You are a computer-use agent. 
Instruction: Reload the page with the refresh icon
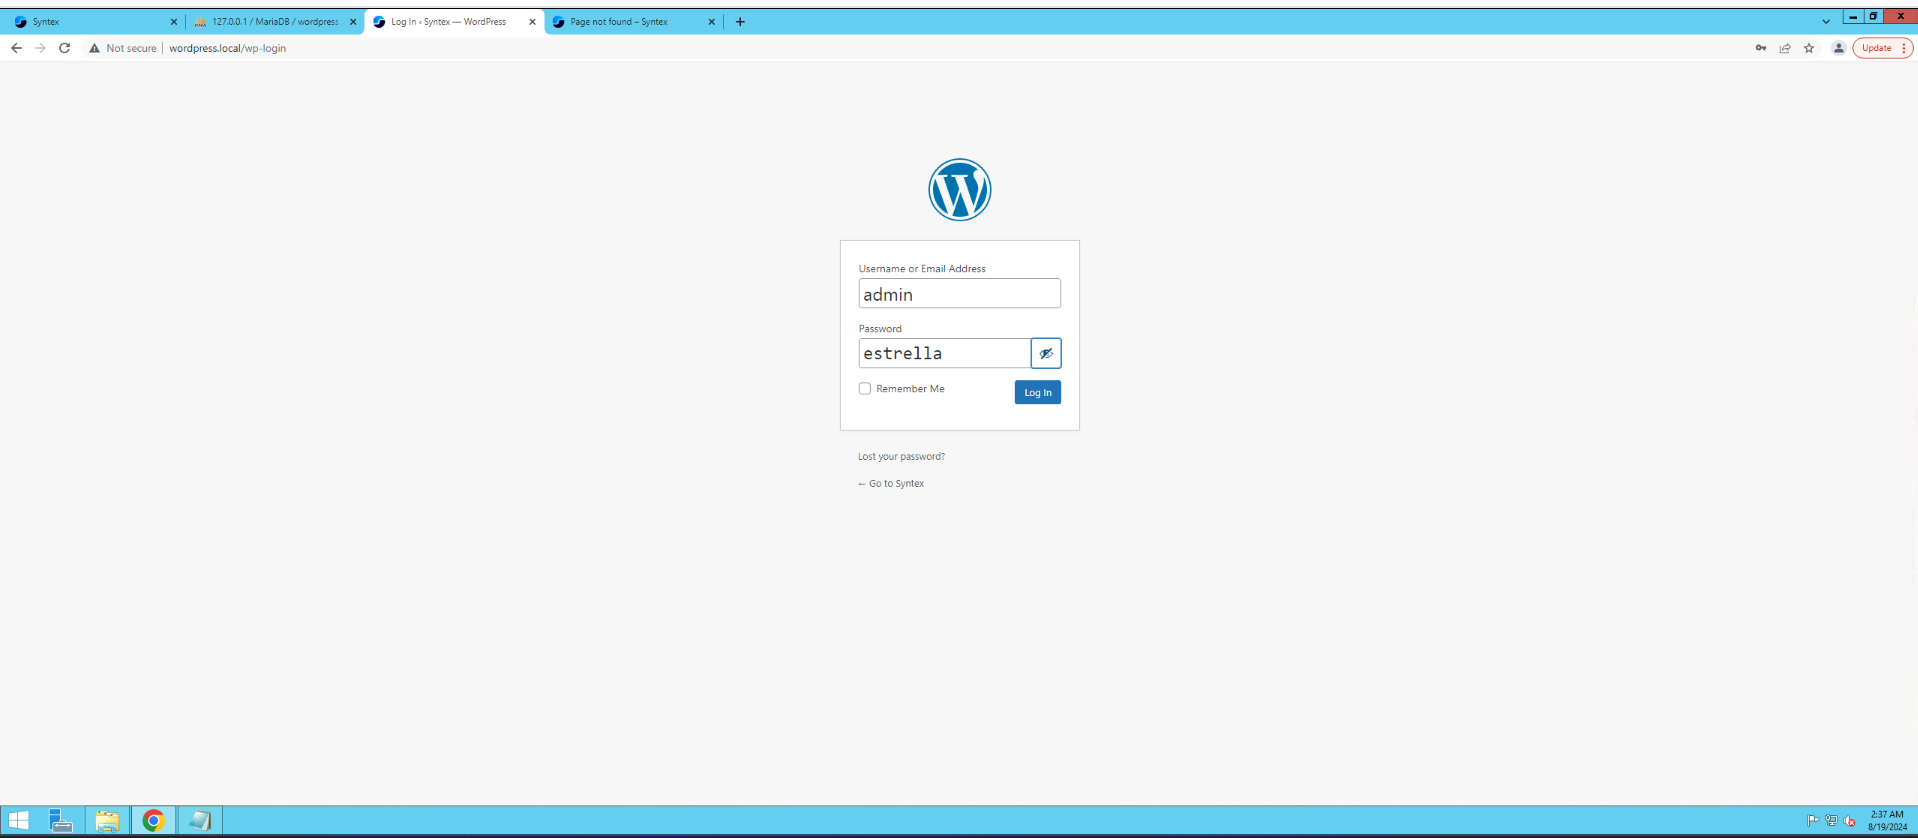64,48
